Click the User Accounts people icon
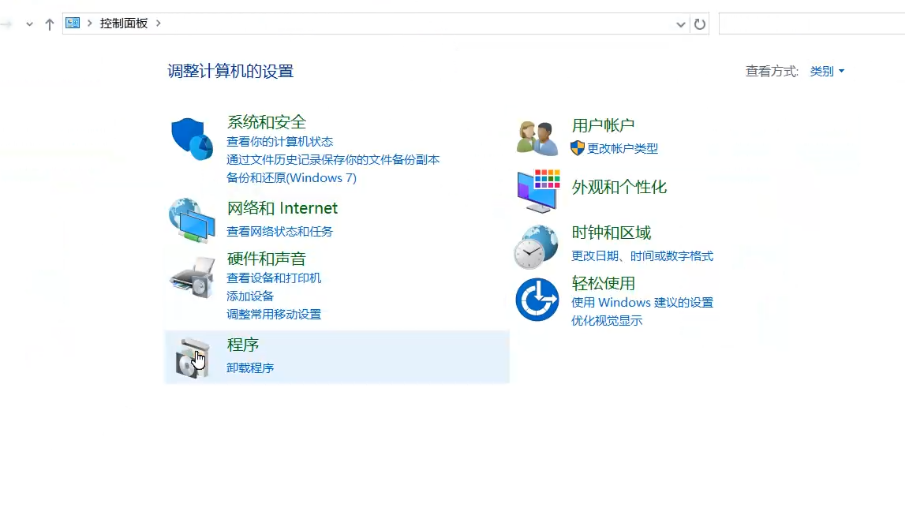 point(537,138)
